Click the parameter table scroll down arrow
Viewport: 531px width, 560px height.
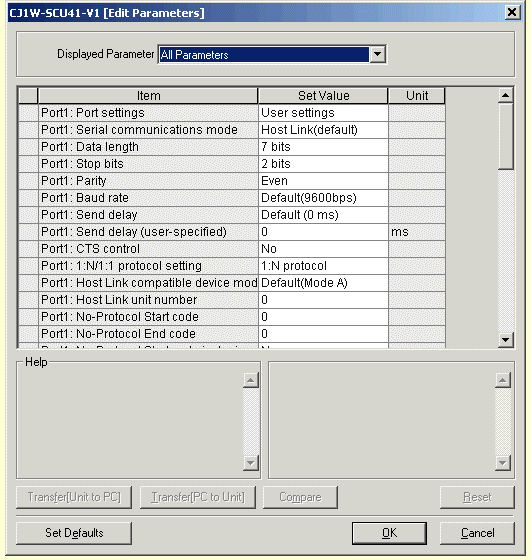tap(506, 340)
